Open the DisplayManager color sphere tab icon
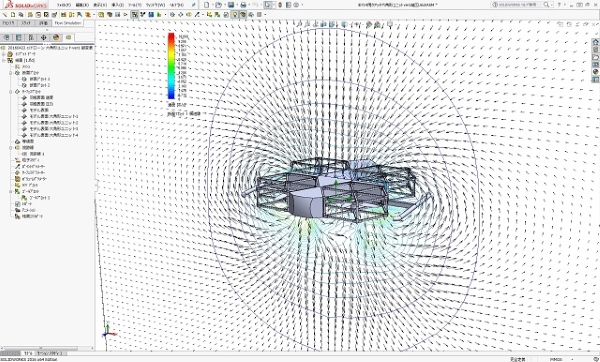Viewport: 600px width, 362px height. click(56, 37)
